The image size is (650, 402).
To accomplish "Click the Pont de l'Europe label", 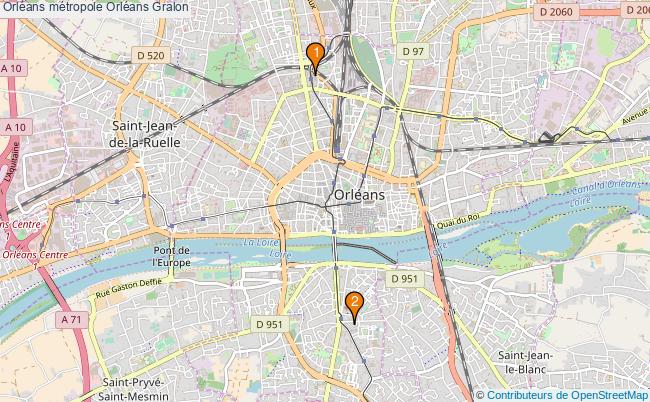I will pyautogui.click(x=171, y=256).
